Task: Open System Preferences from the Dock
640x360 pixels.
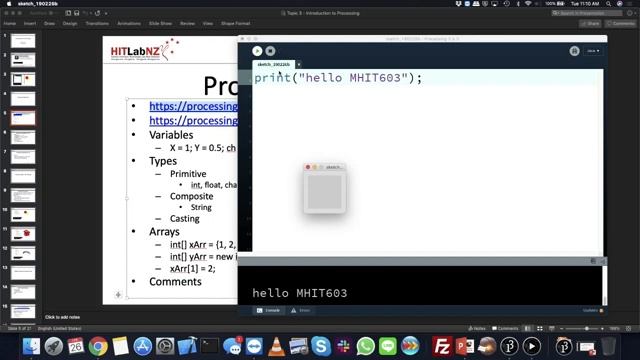Action: pos(165,347)
